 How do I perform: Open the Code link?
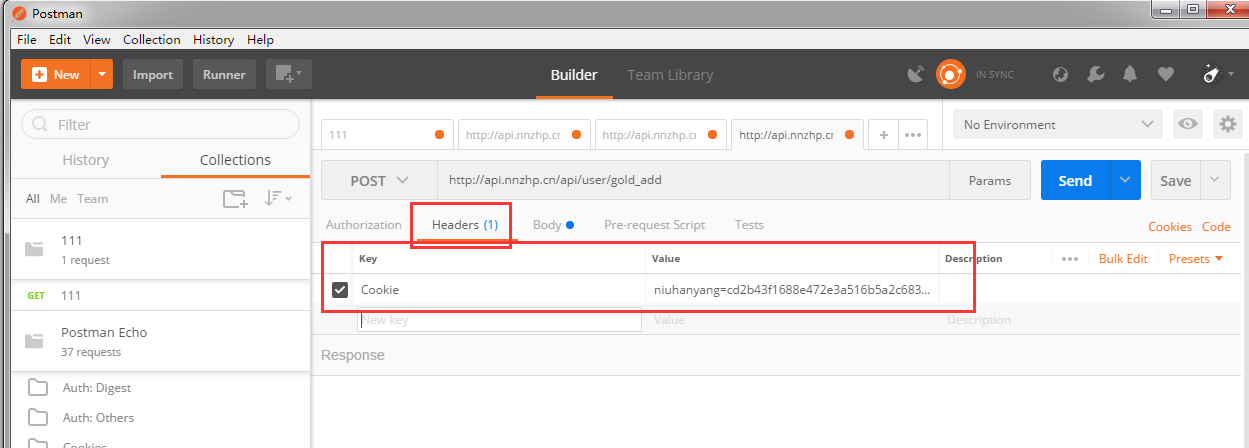point(1216,227)
